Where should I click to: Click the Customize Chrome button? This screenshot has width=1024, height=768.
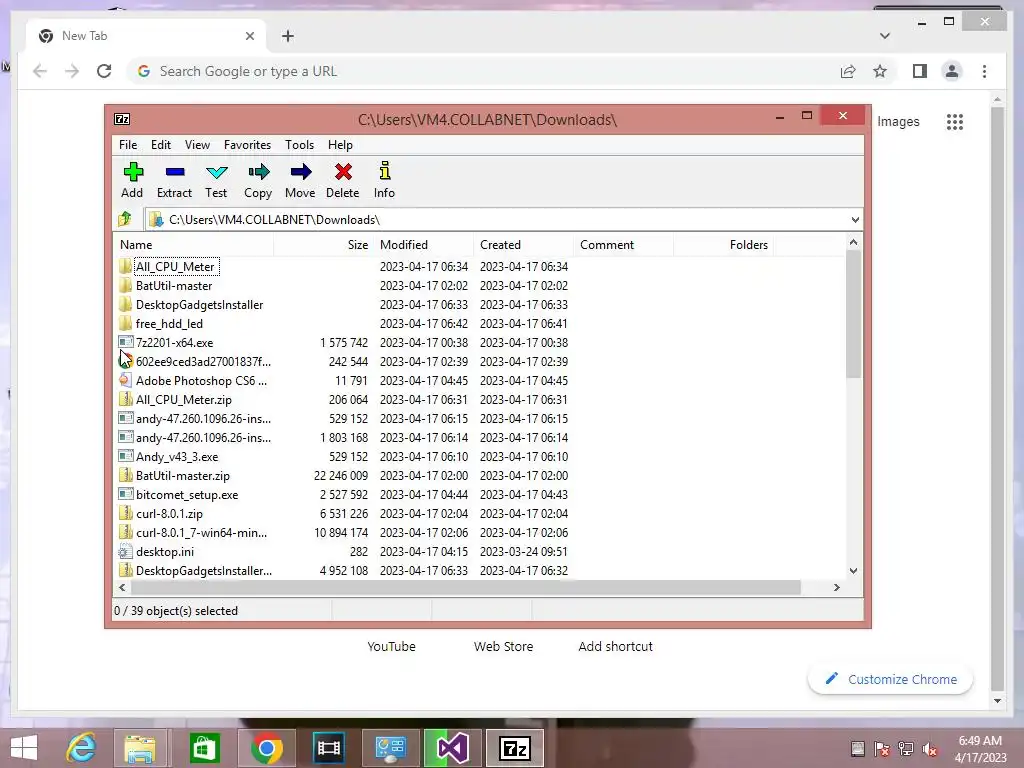coord(891,679)
